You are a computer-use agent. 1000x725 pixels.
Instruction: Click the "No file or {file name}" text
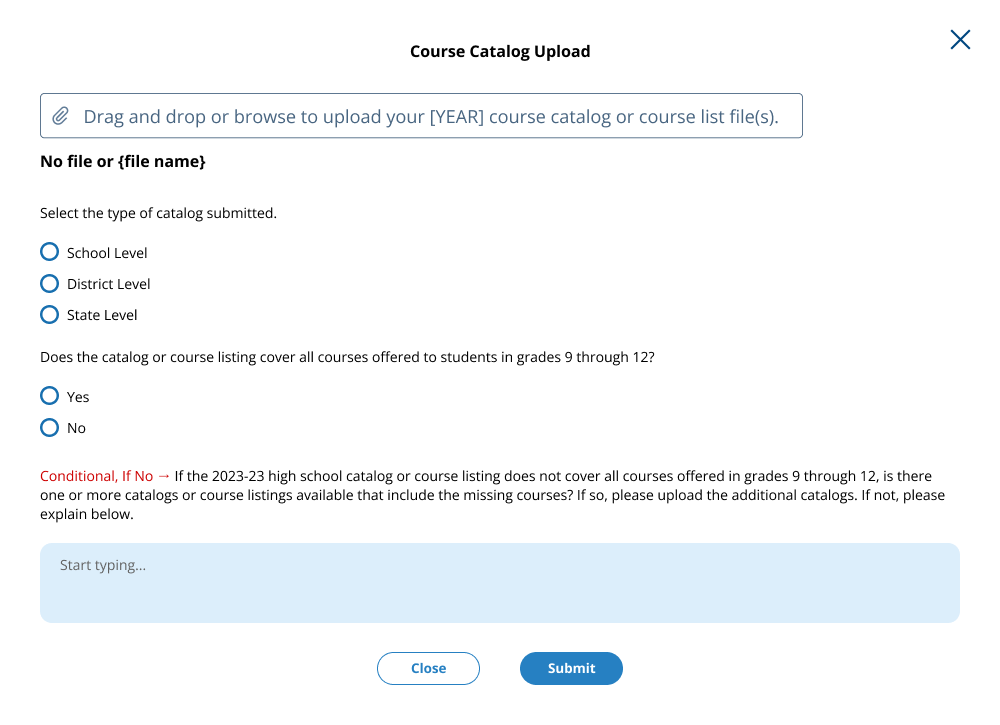click(x=123, y=161)
